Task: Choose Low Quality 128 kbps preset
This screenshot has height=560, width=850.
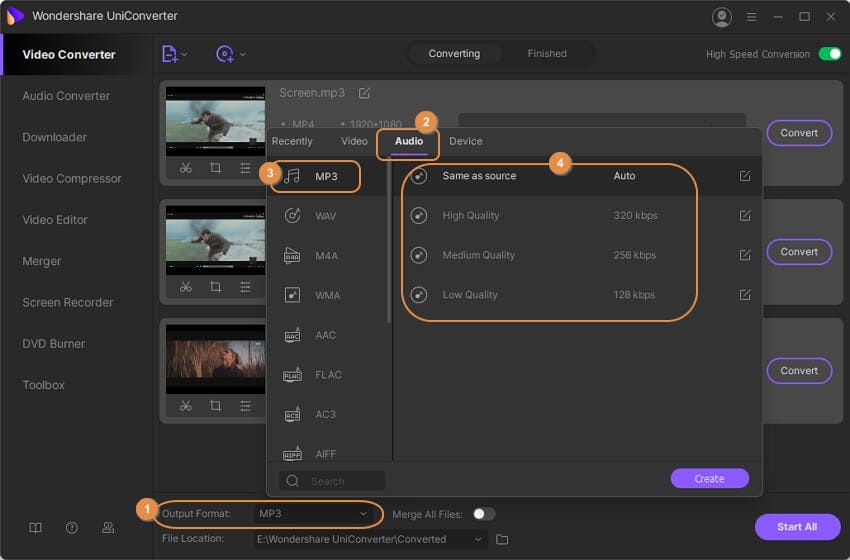Action: [578, 294]
